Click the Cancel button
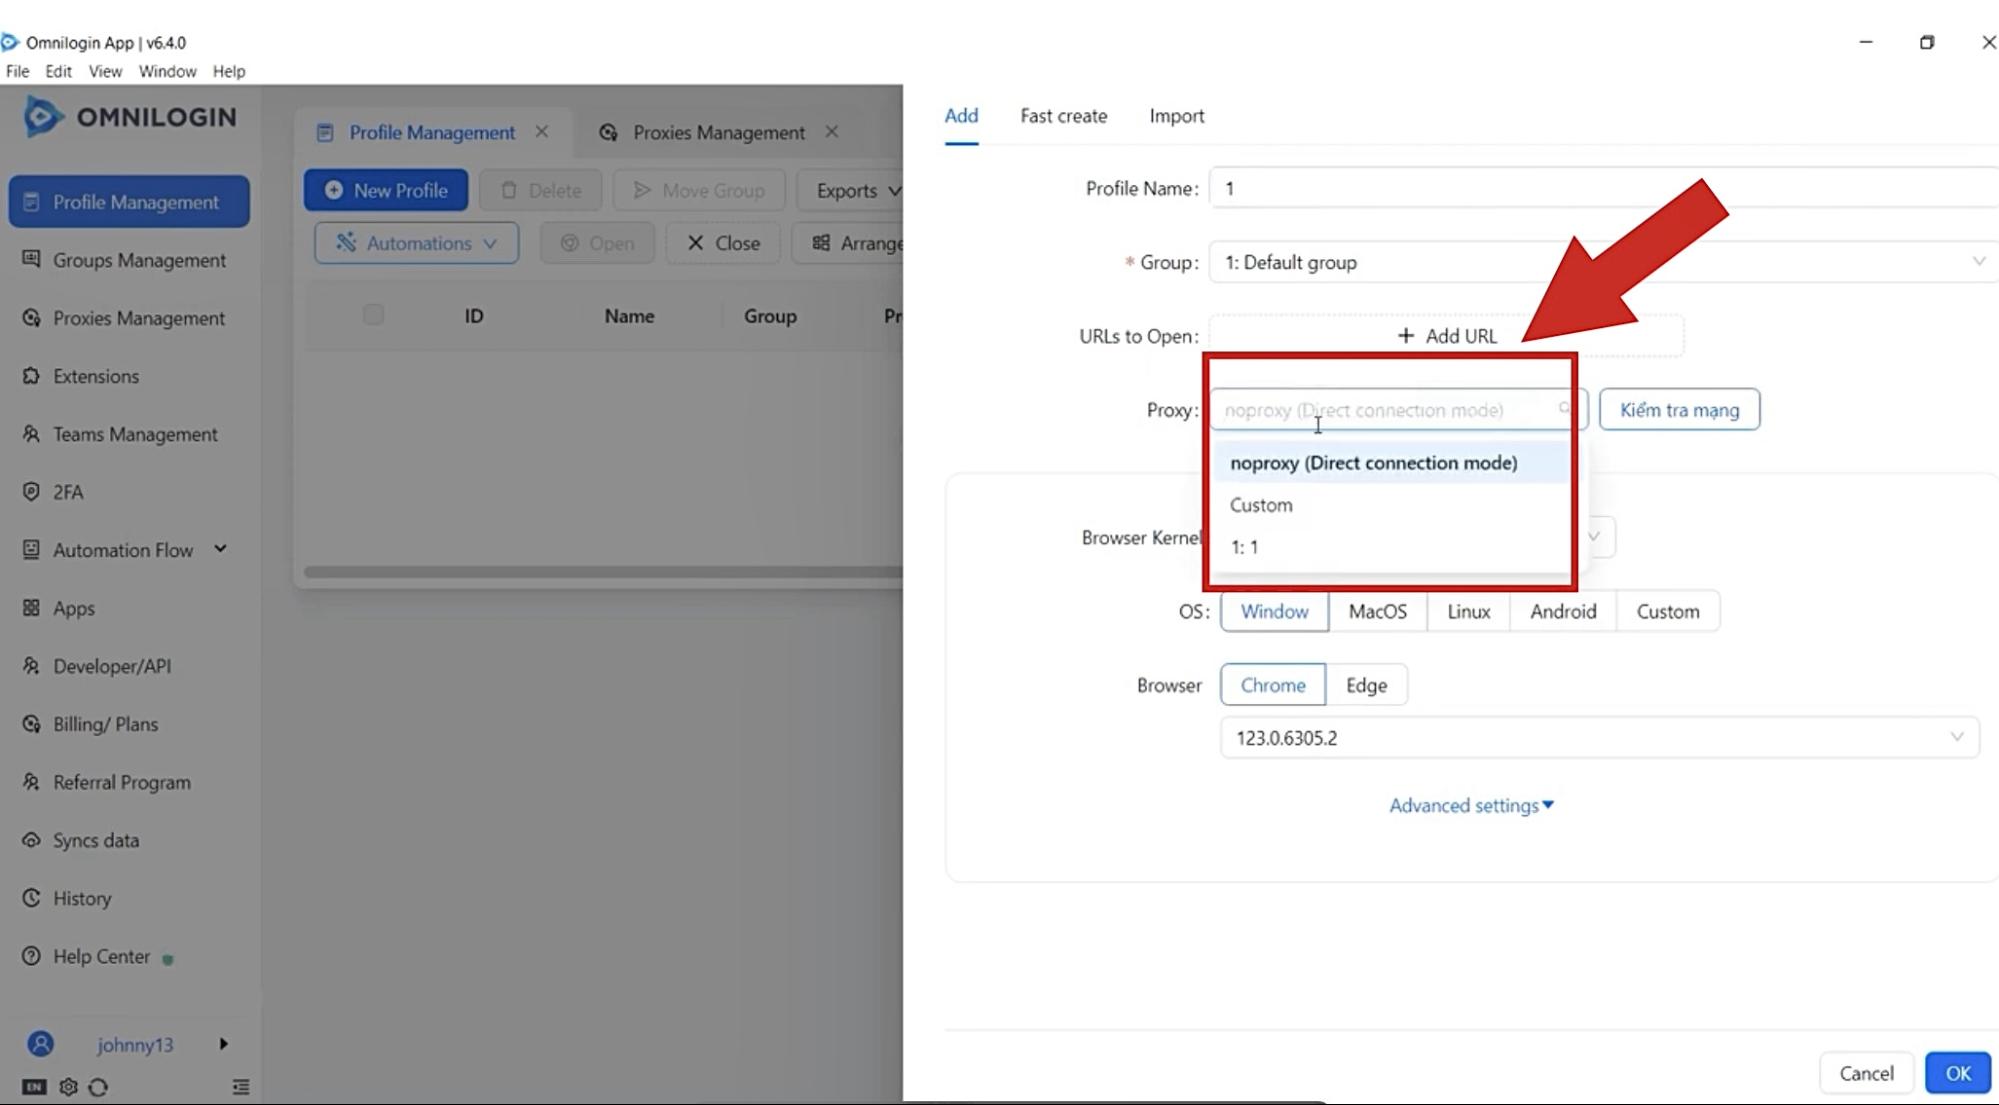Image resolution: width=1999 pixels, height=1105 pixels. coord(1866,1073)
